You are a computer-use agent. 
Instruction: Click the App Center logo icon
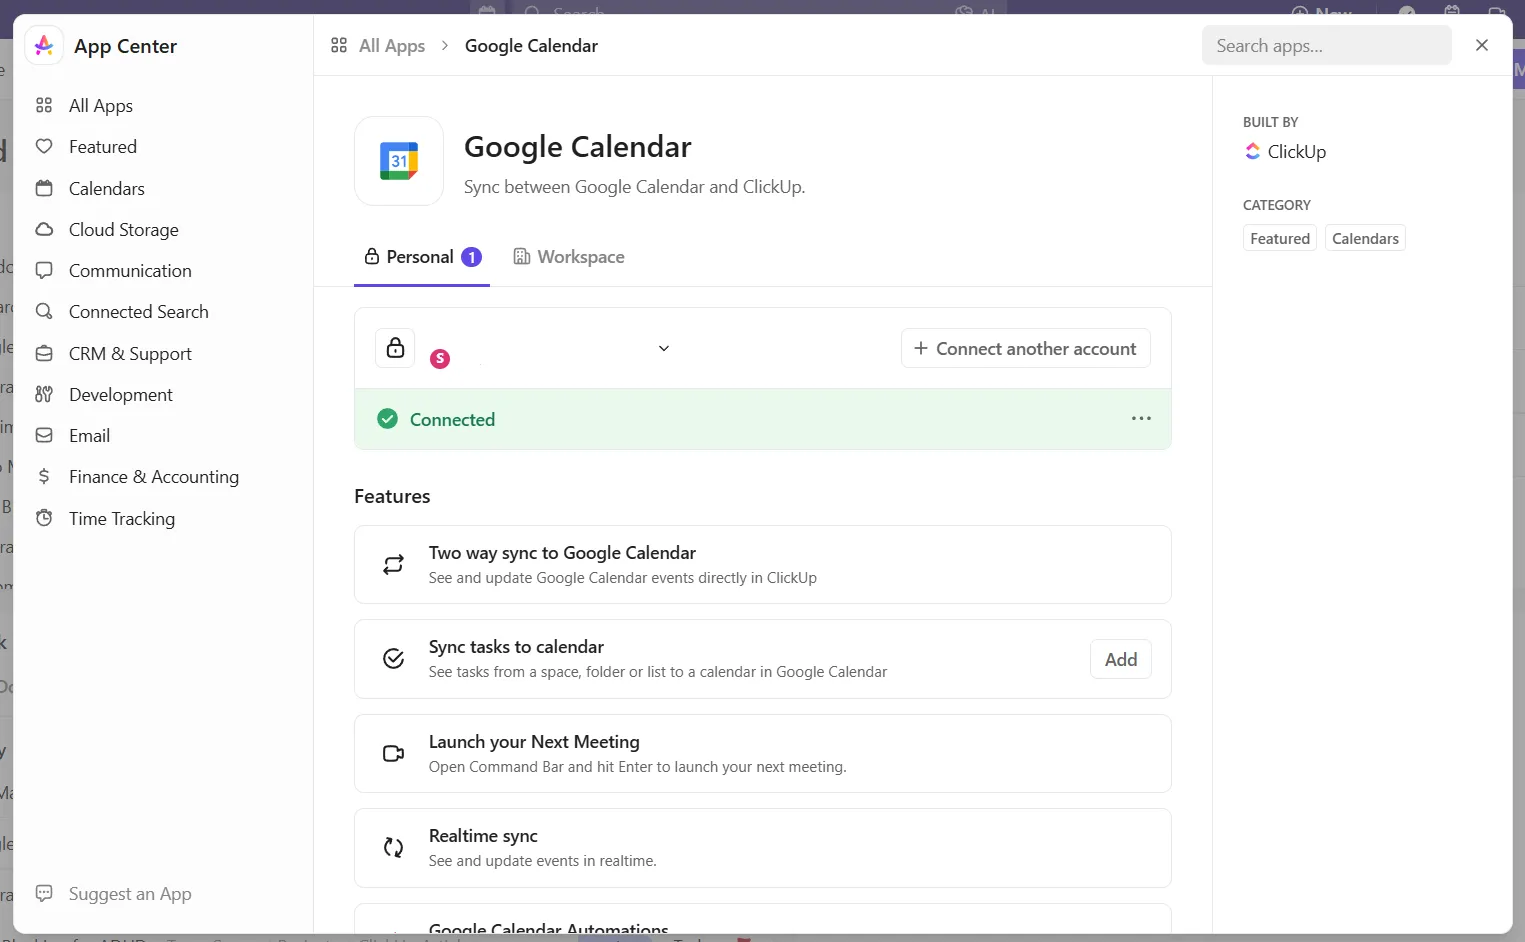pyautogui.click(x=44, y=46)
